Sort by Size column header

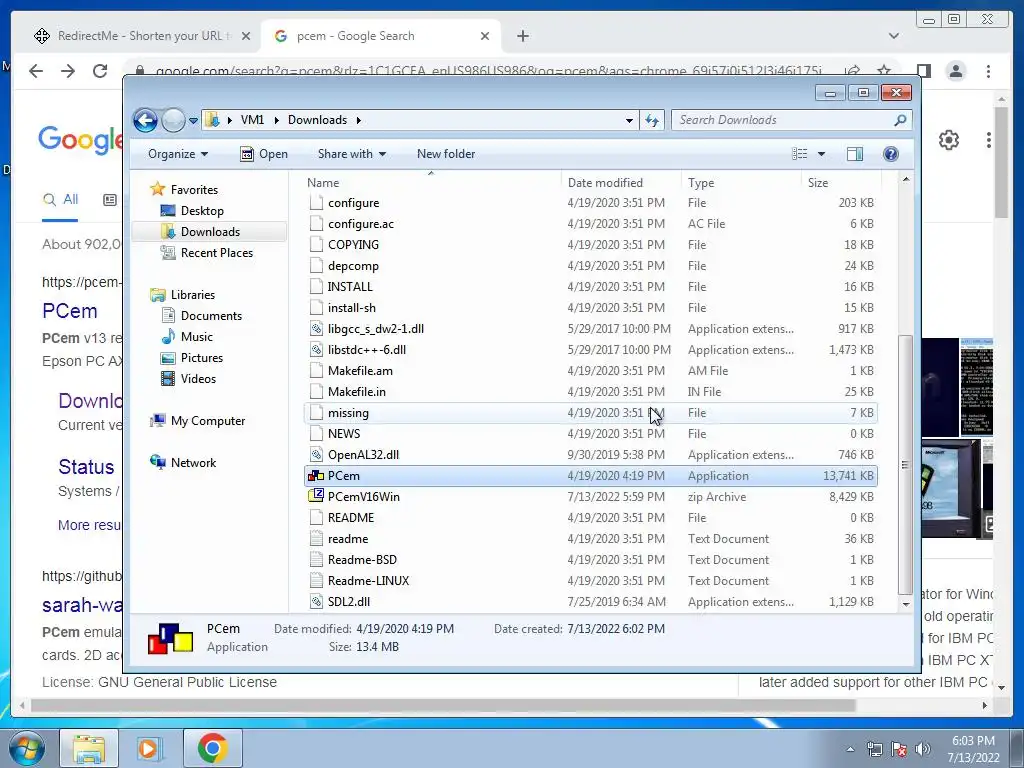coord(841,183)
